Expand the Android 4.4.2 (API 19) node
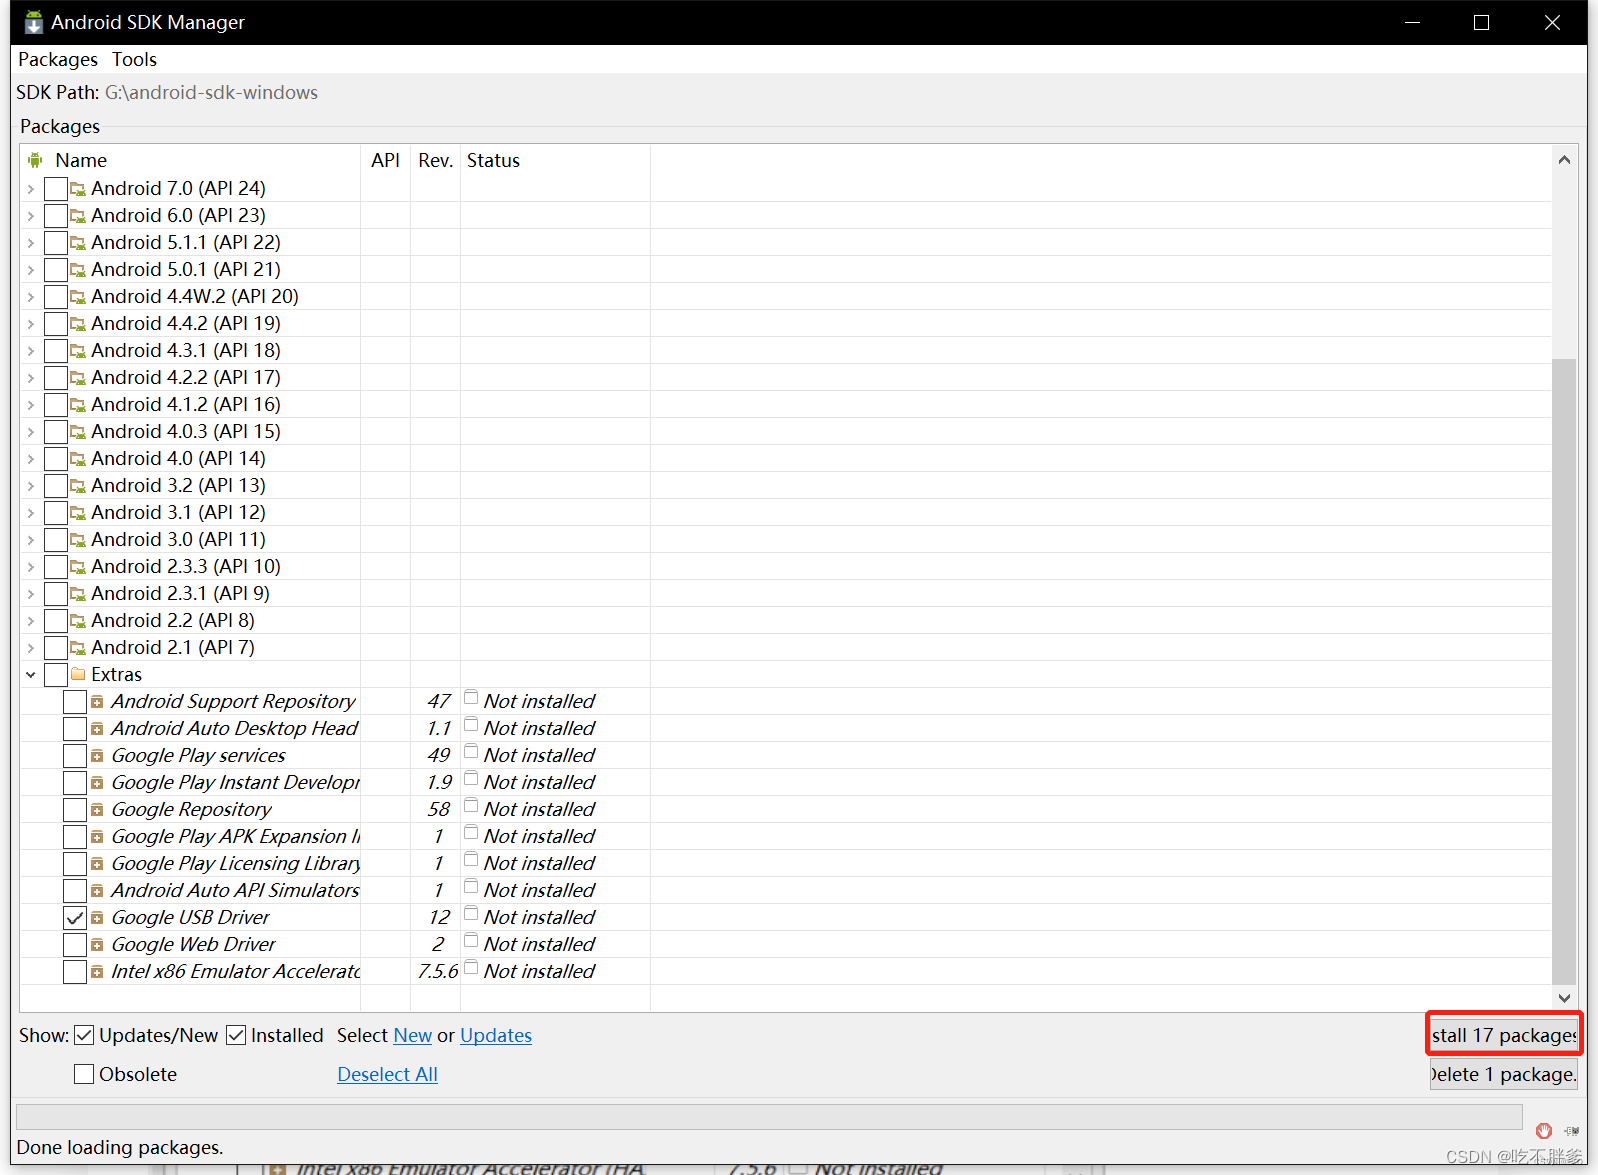This screenshot has height=1175, width=1598. [x=31, y=324]
